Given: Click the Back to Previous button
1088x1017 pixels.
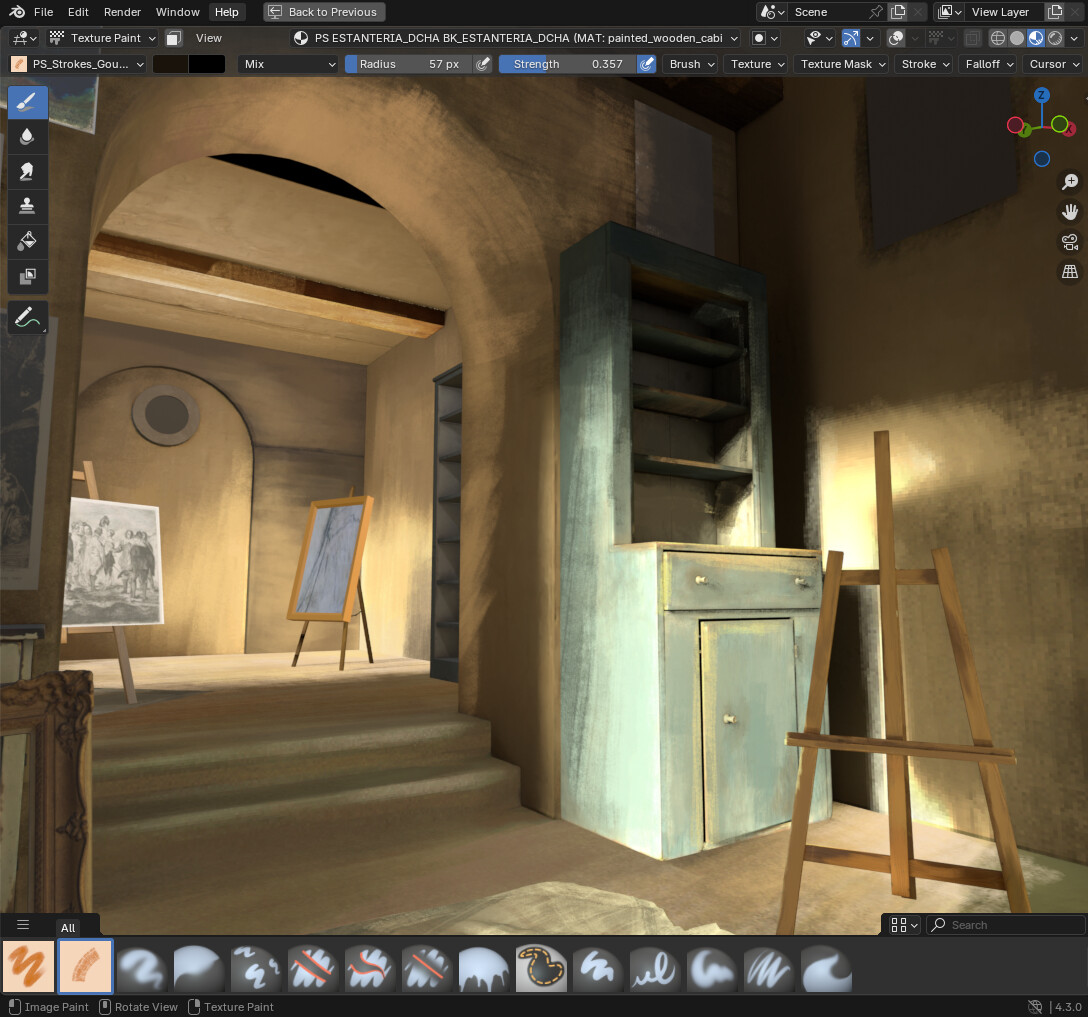Looking at the screenshot, I should [323, 11].
